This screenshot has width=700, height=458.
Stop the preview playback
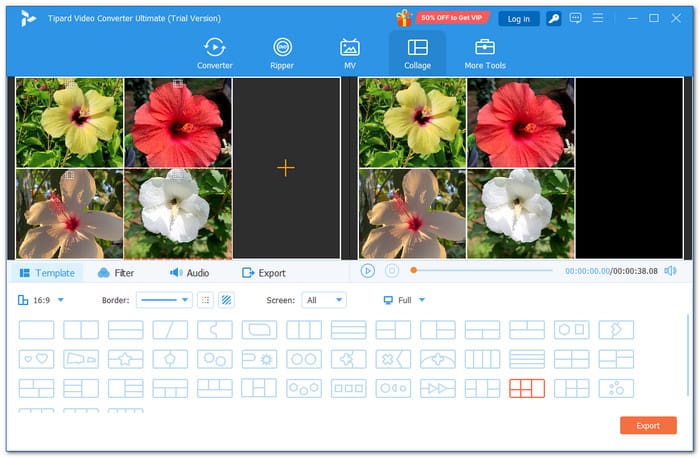coord(392,271)
